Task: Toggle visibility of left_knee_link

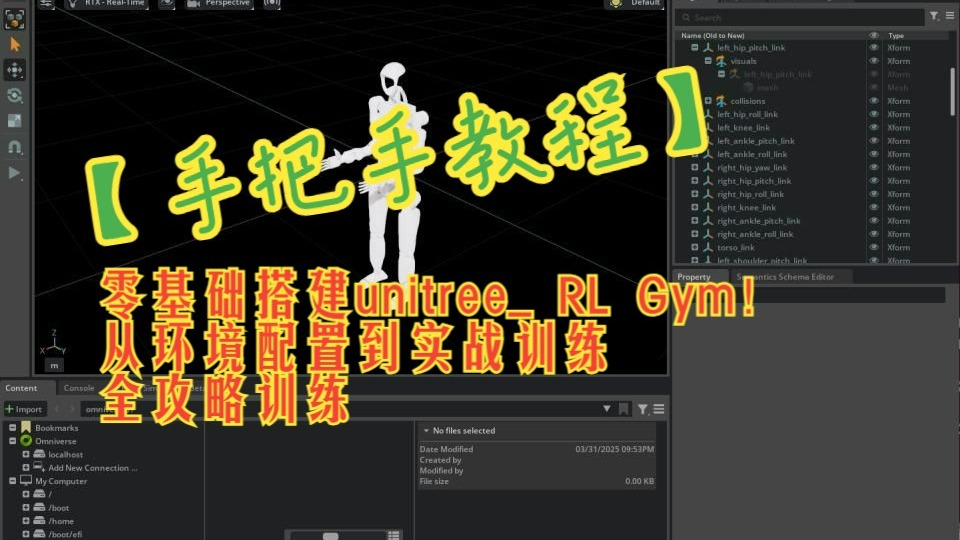Action: [874, 127]
